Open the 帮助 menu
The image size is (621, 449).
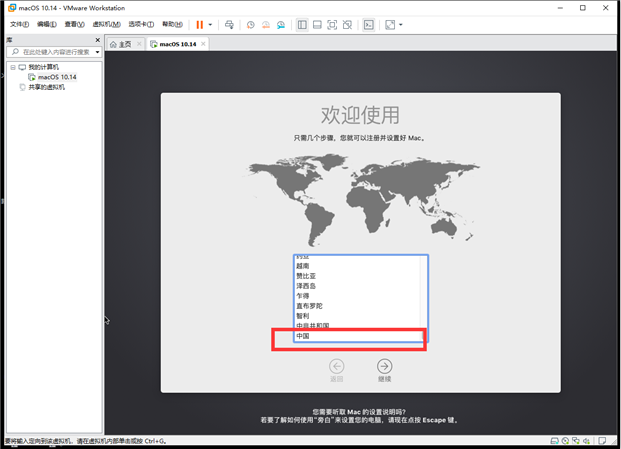click(172, 25)
